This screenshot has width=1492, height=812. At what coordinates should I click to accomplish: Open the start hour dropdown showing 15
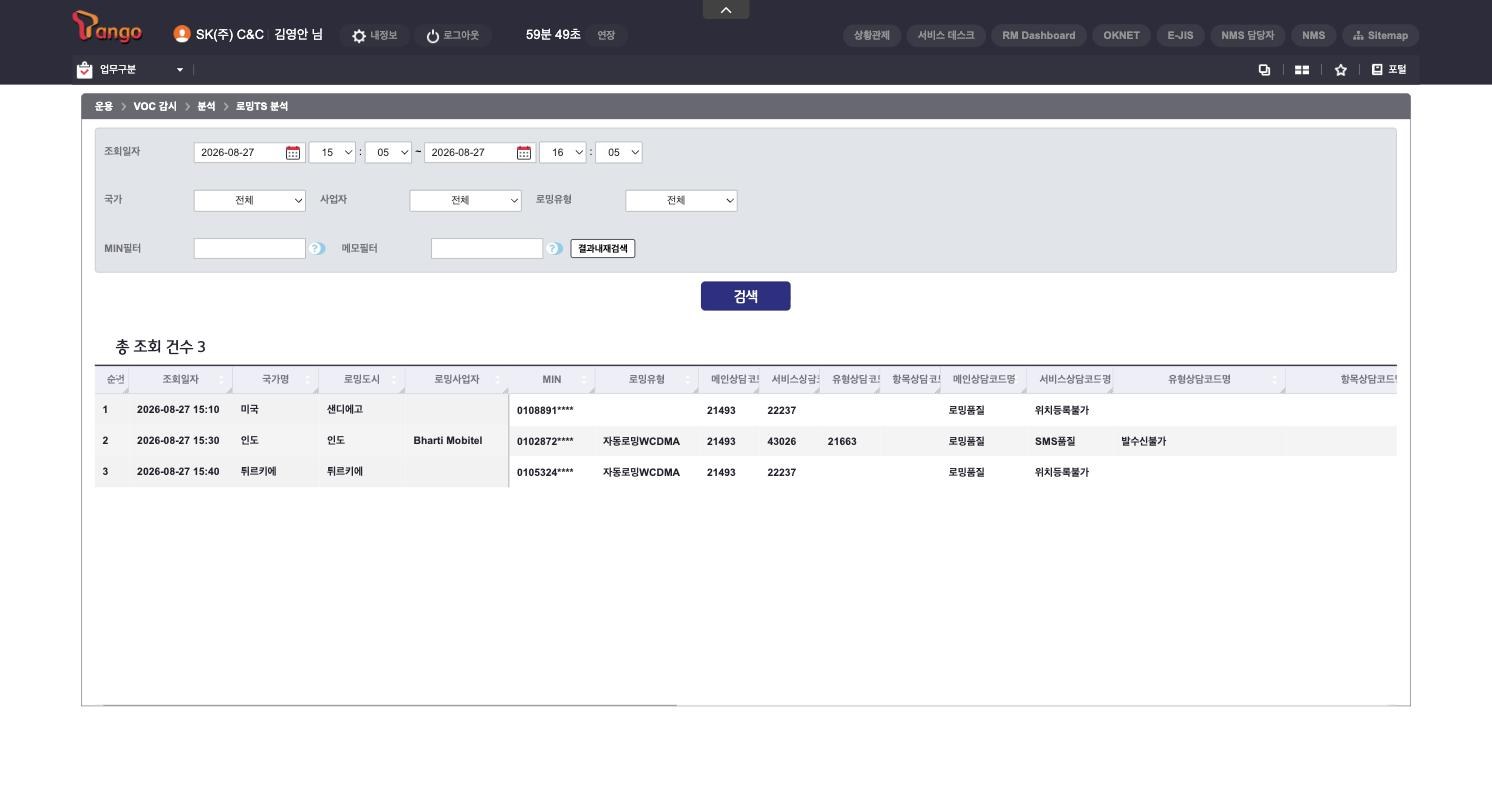[333, 153]
